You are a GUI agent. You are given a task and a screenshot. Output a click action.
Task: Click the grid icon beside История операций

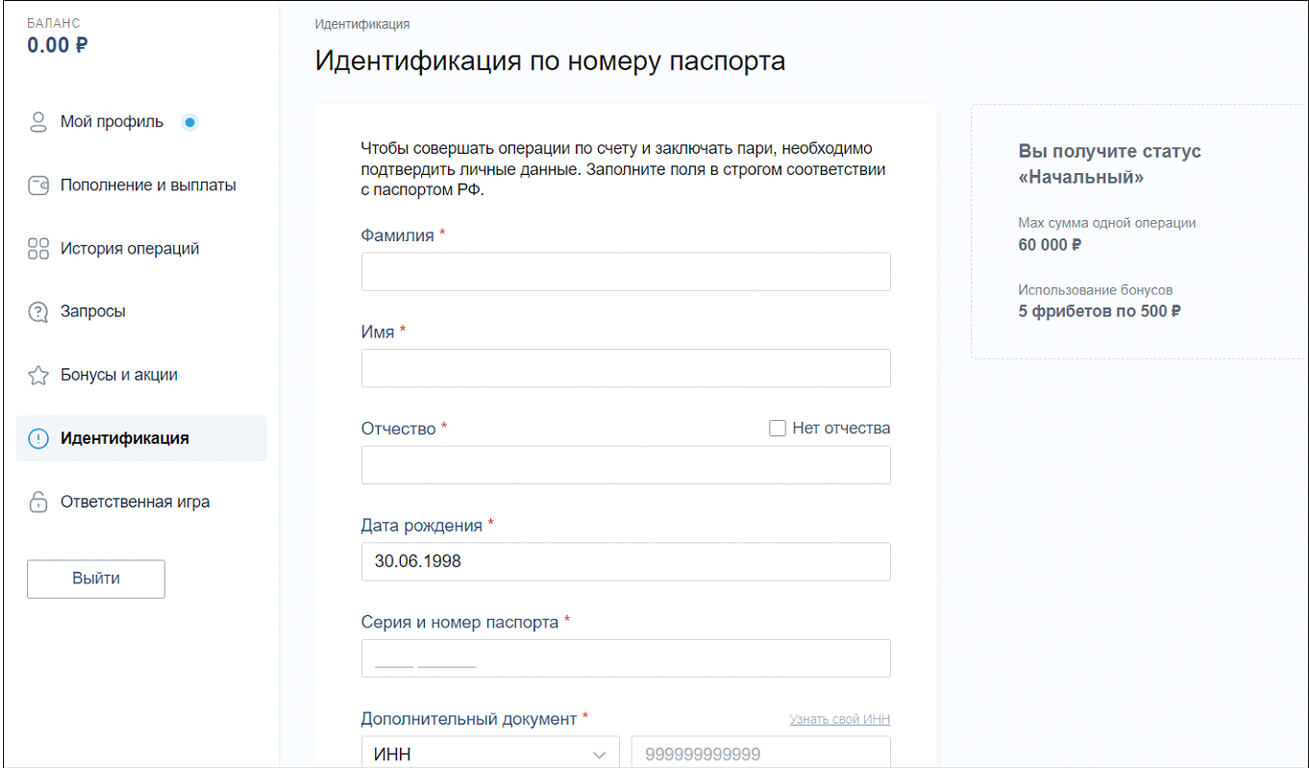(39, 249)
